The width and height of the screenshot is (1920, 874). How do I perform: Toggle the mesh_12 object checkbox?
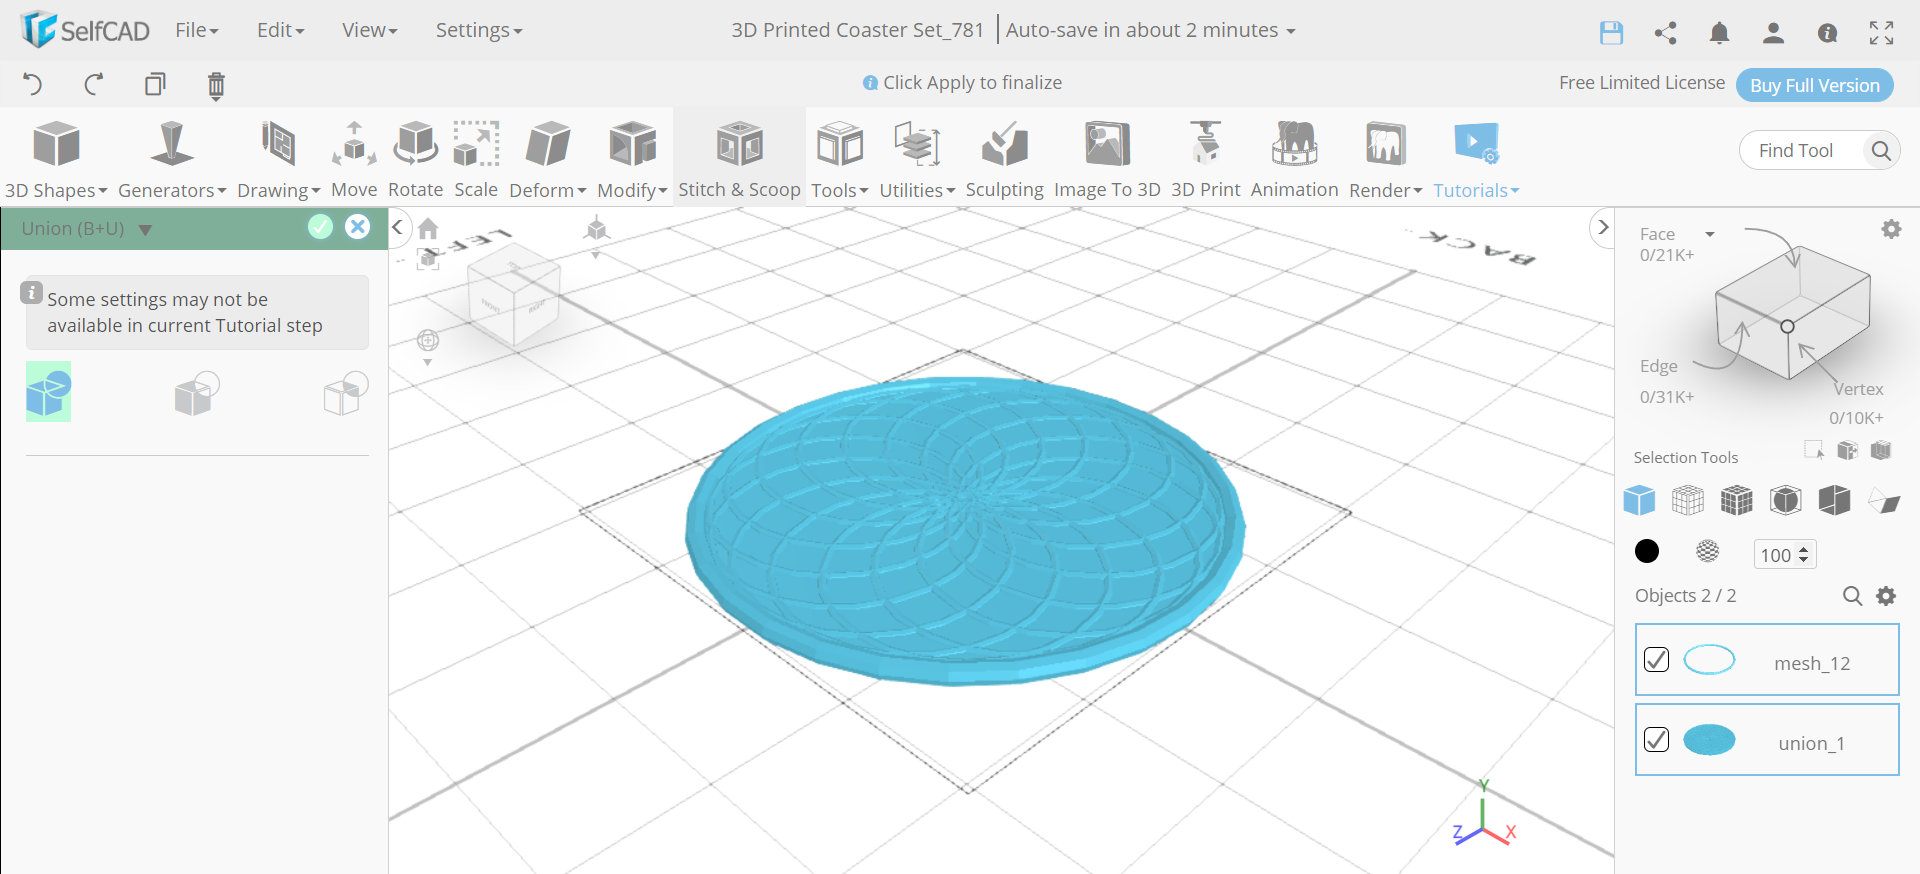[1656, 660]
